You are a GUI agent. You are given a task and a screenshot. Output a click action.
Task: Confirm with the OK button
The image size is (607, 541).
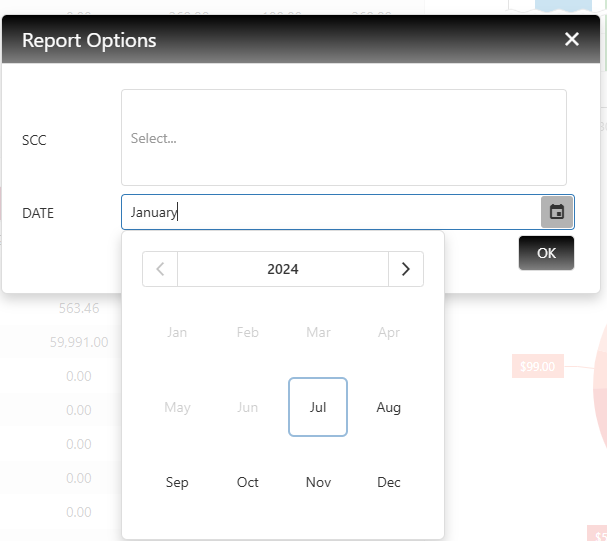point(546,253)
